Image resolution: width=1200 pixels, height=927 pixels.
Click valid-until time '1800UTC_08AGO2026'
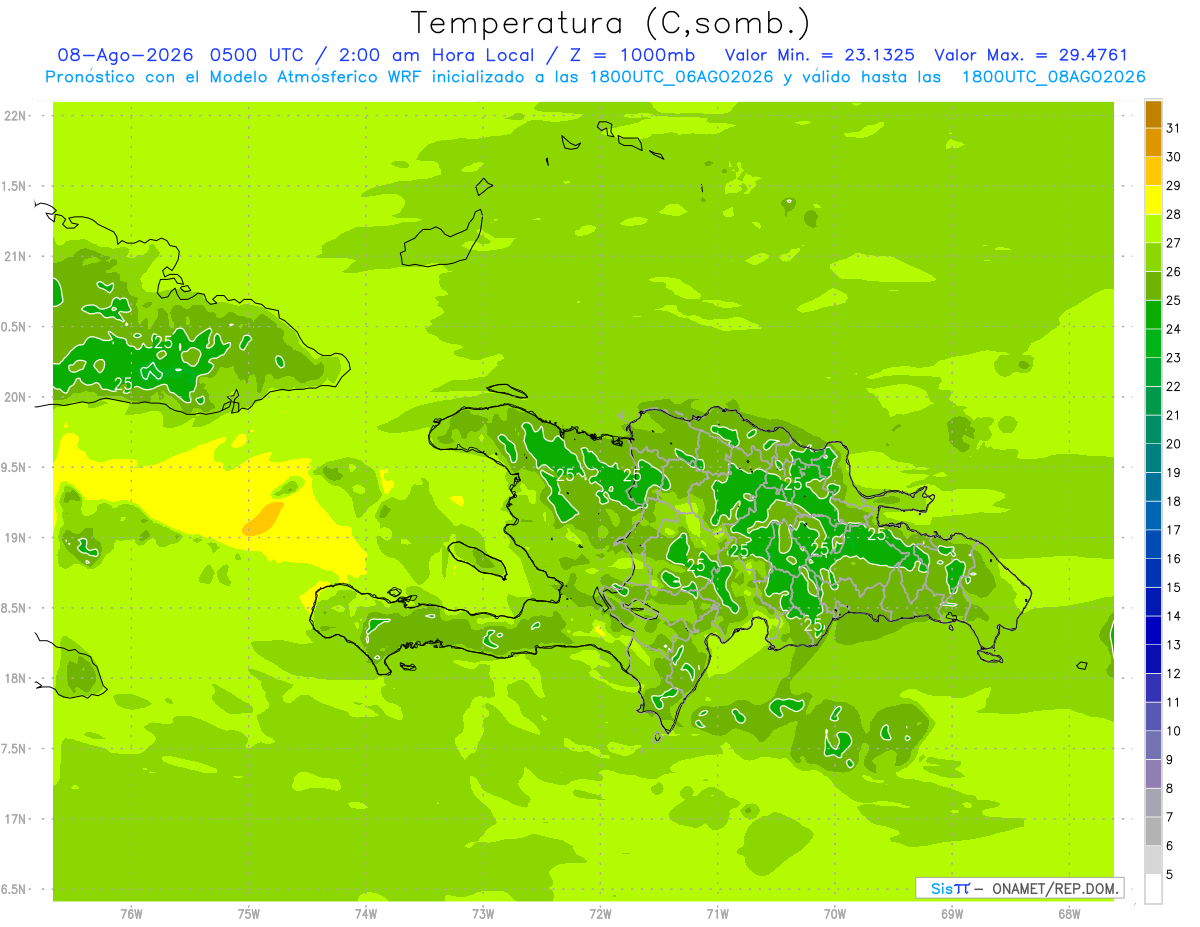[1053, 77]
